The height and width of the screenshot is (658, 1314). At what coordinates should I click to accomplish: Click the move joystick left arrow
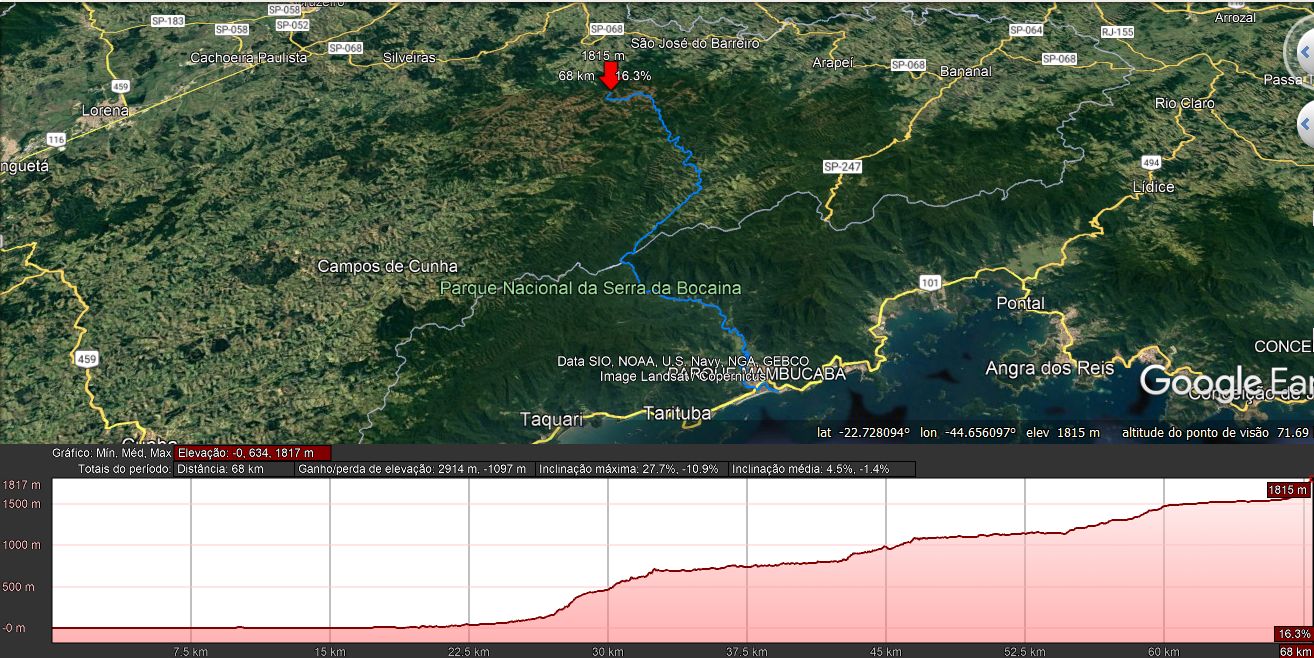pyautogui.click(x=1307, y=124)
